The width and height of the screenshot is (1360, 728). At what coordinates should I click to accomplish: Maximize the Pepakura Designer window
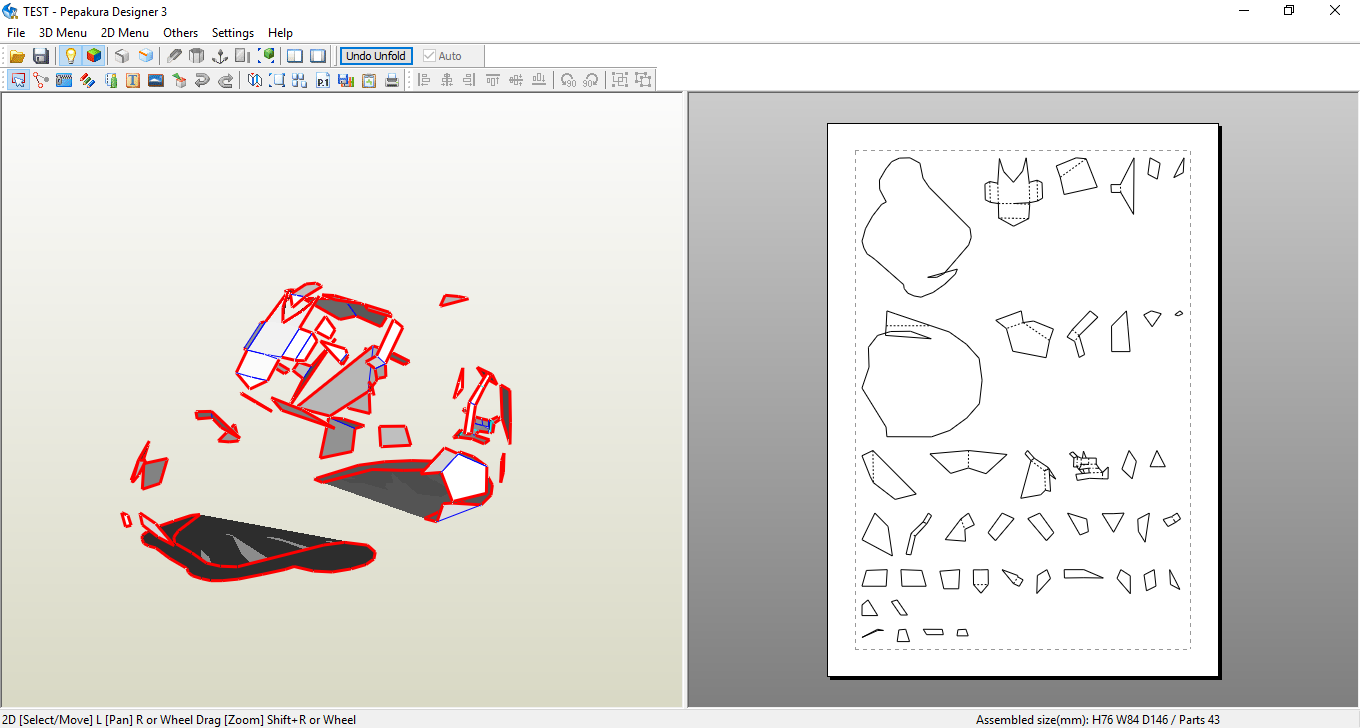[1289, 11]
